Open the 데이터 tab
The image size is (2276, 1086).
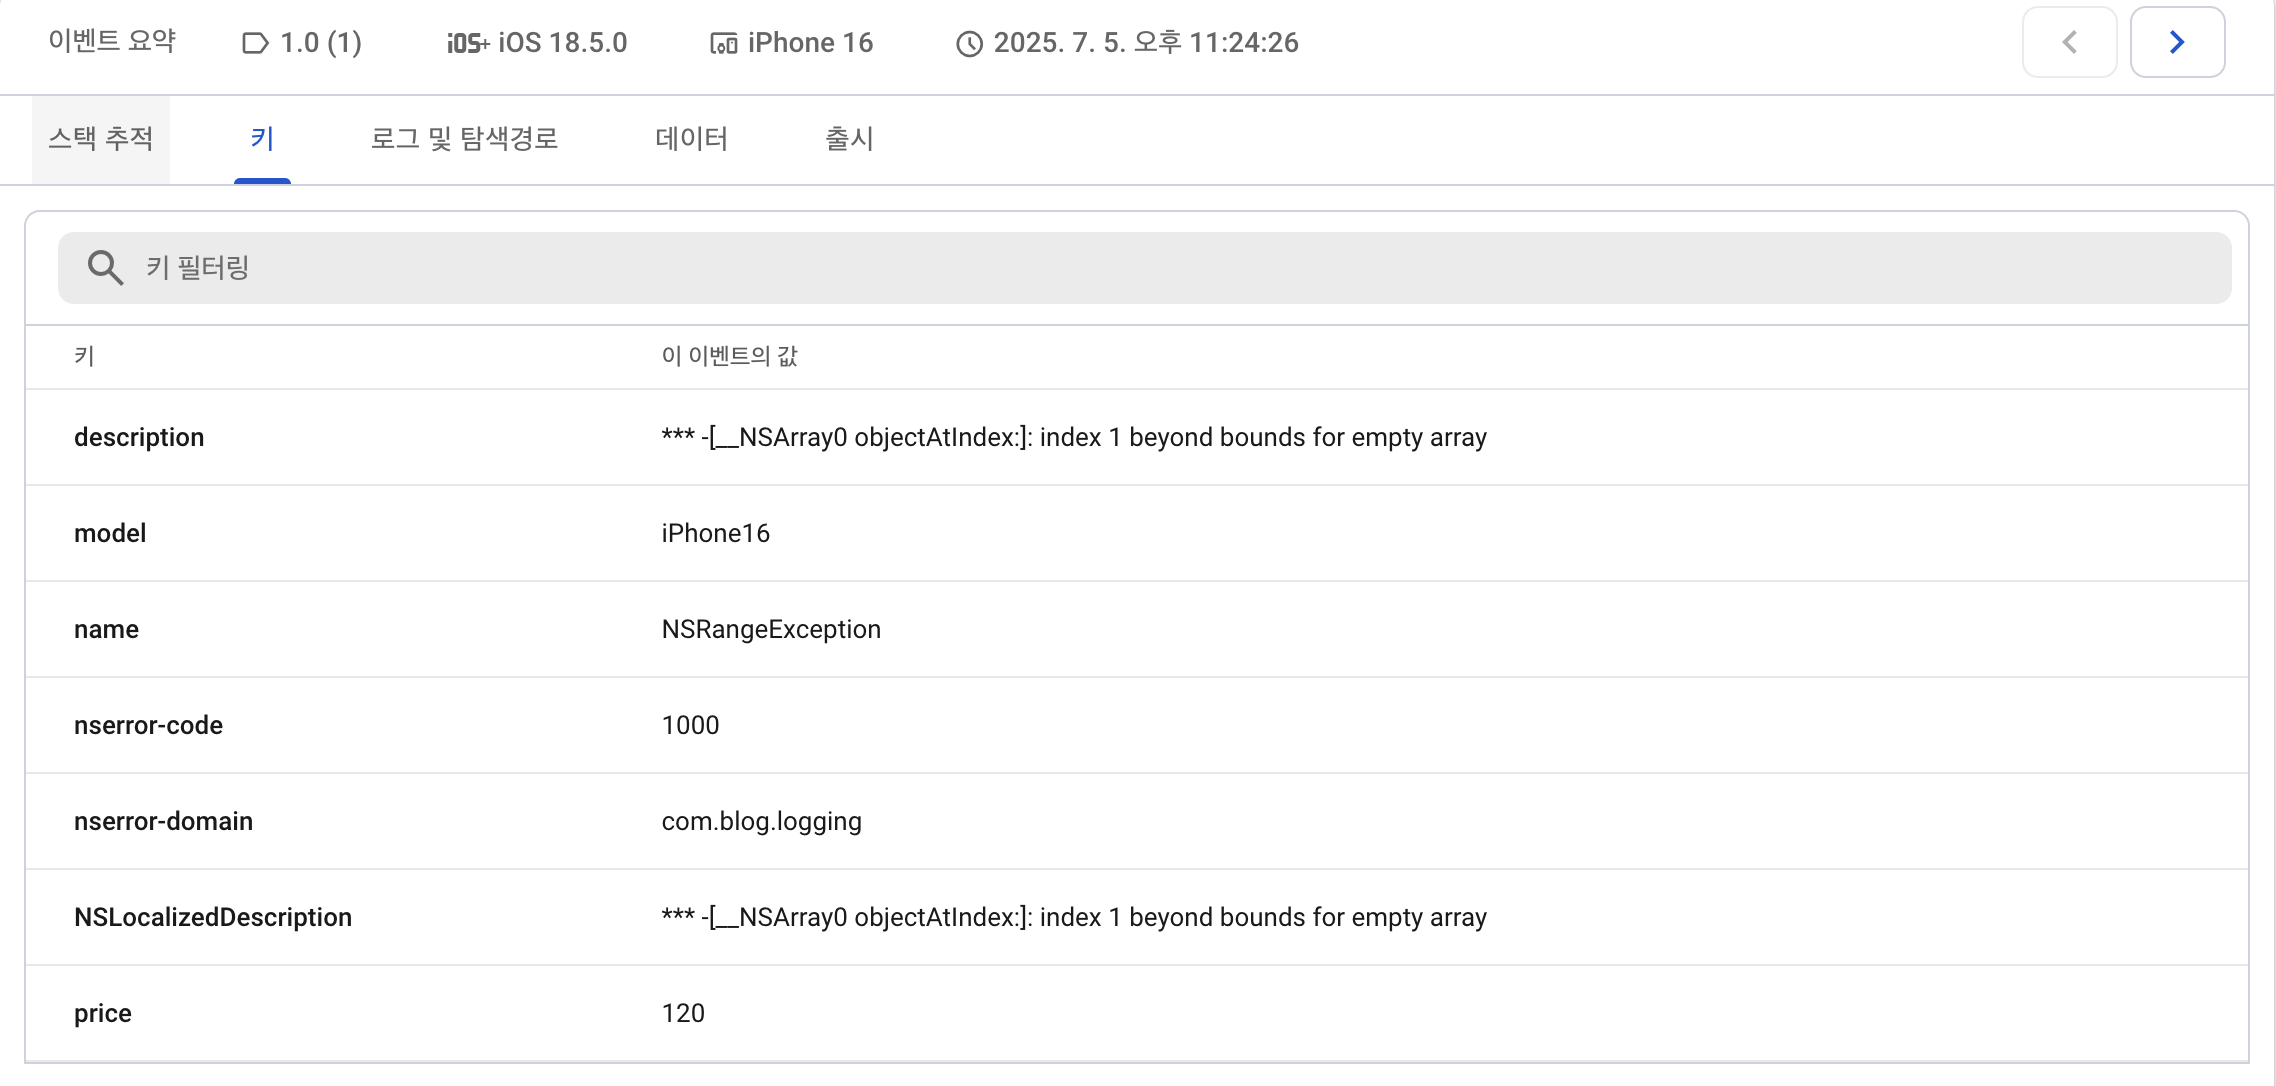(x=691, y=138)
